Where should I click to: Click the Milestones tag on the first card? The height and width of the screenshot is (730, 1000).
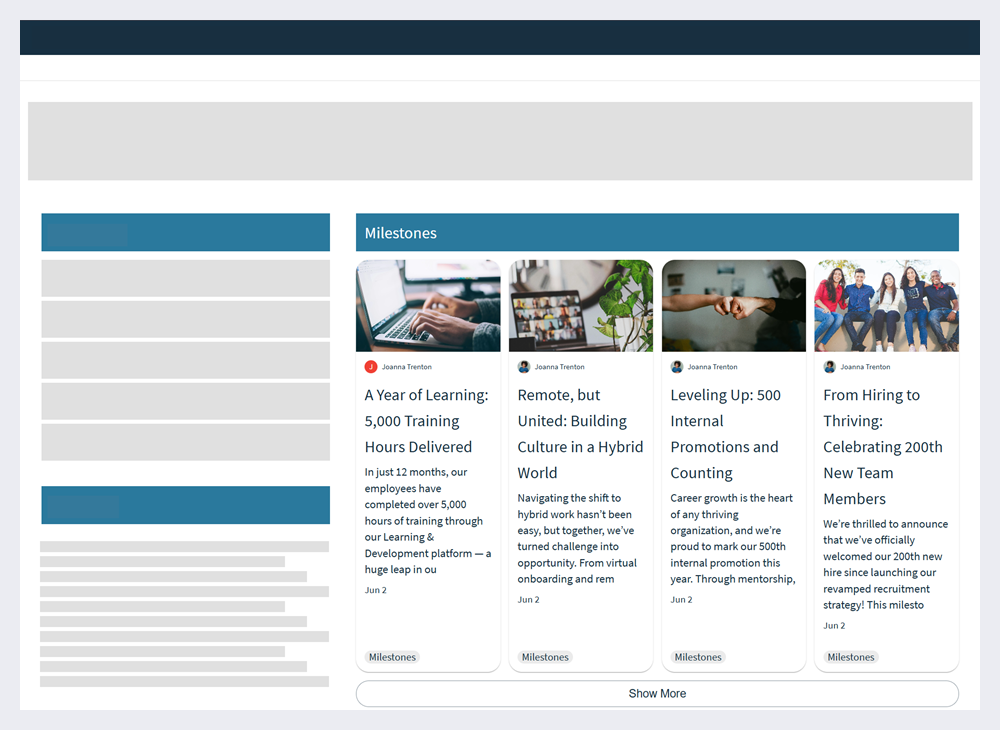pos(392,657)
